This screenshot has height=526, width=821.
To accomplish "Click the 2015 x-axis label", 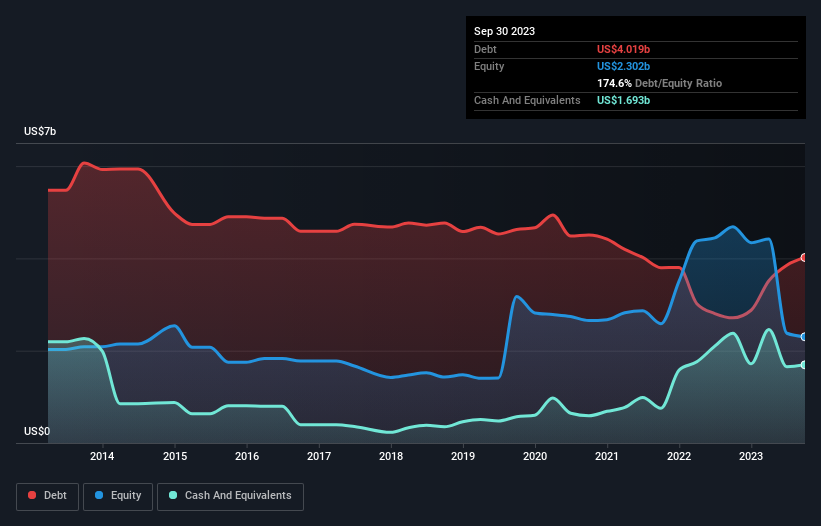I will 175,456.
